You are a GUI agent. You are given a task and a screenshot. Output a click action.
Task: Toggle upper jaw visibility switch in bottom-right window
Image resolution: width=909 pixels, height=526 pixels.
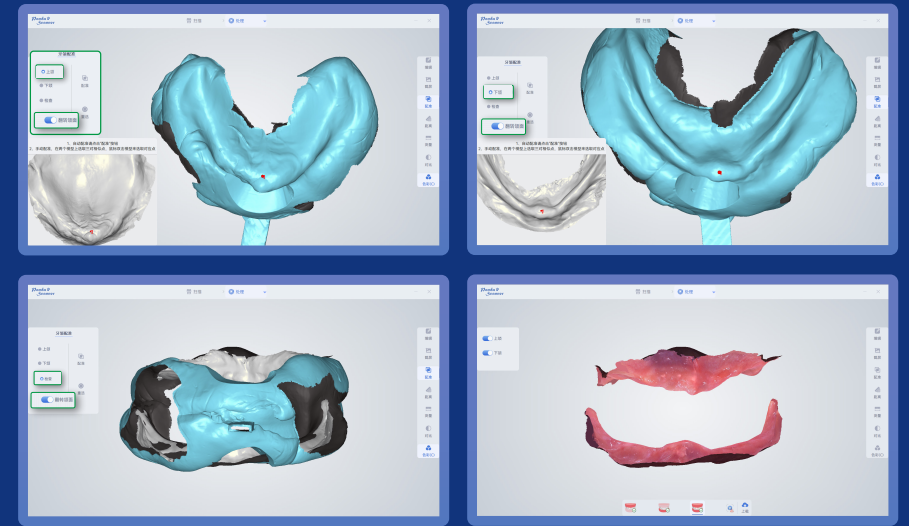coord(488,338)
